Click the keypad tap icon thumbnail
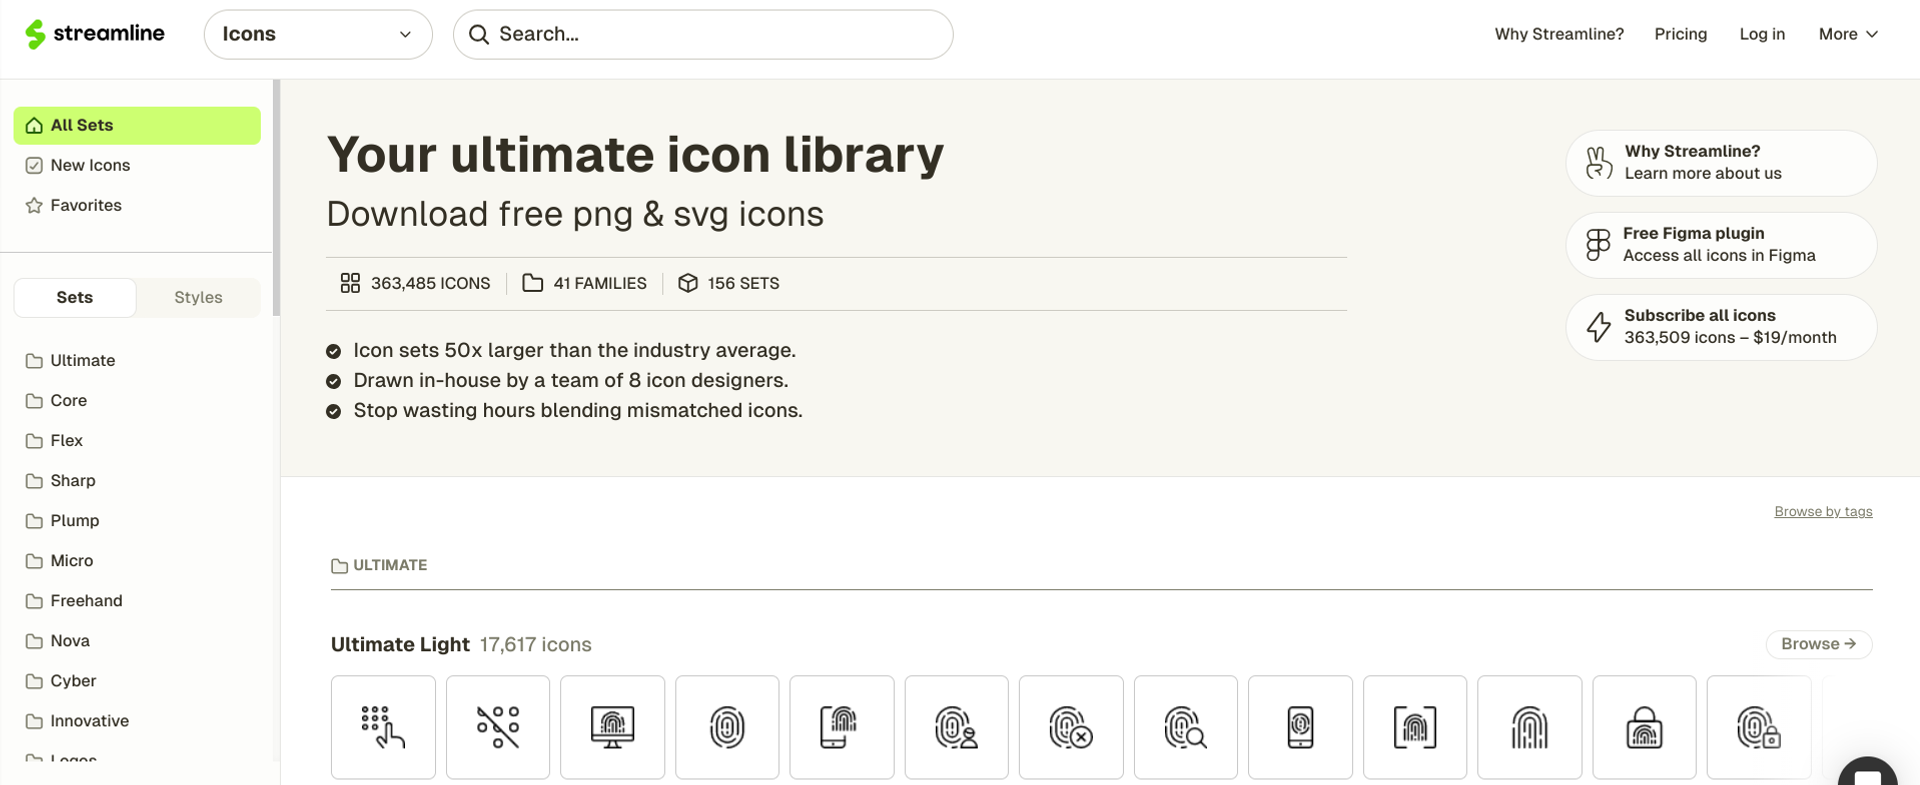This screenshot has height=785, width=1920. click(x=383, y=727)
